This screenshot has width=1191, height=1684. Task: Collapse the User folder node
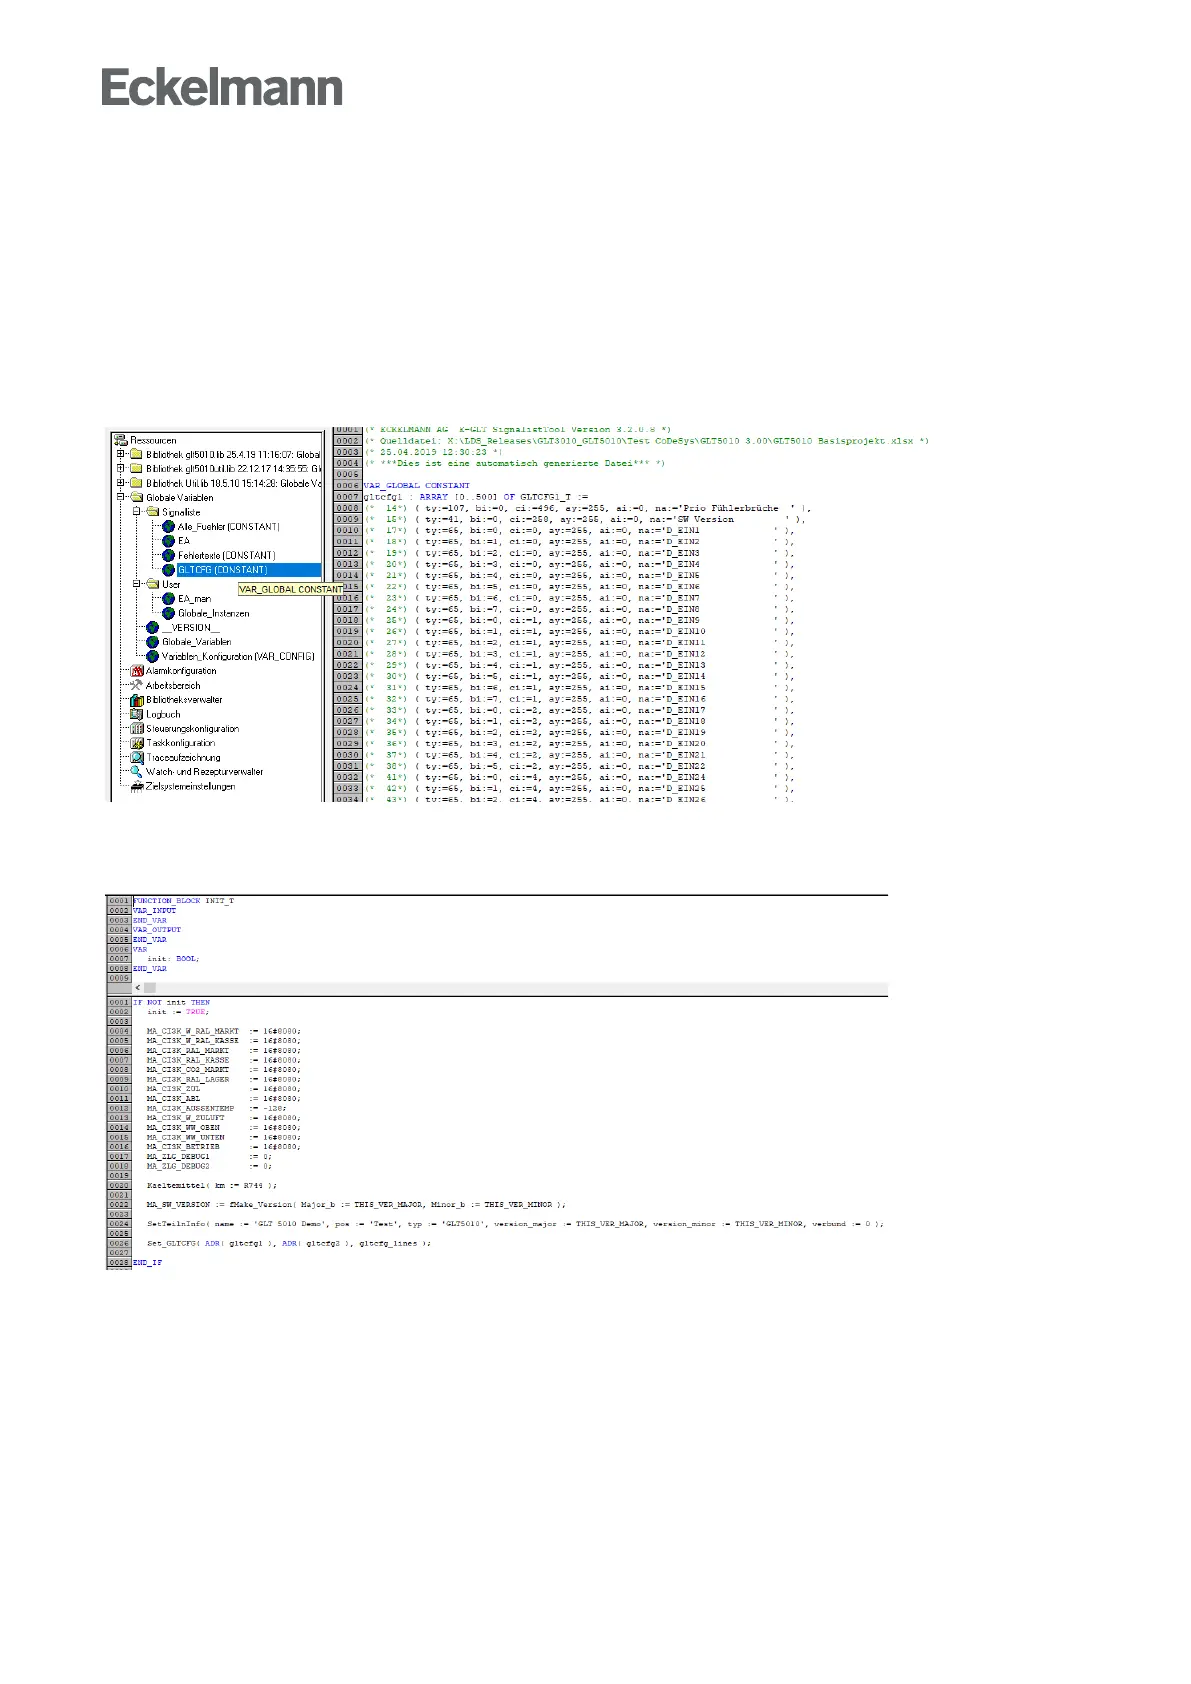point(137,584)
